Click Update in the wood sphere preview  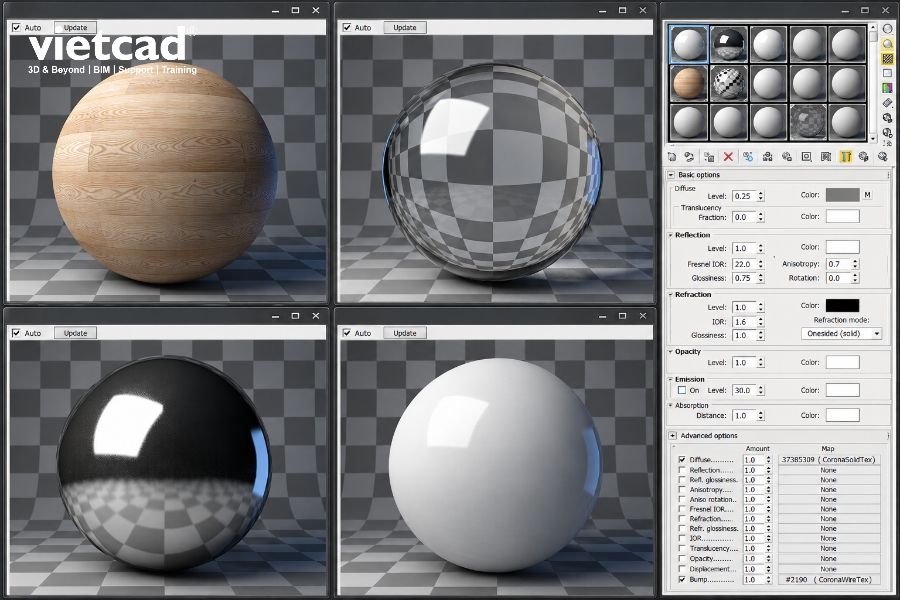(x=75, y=28)
